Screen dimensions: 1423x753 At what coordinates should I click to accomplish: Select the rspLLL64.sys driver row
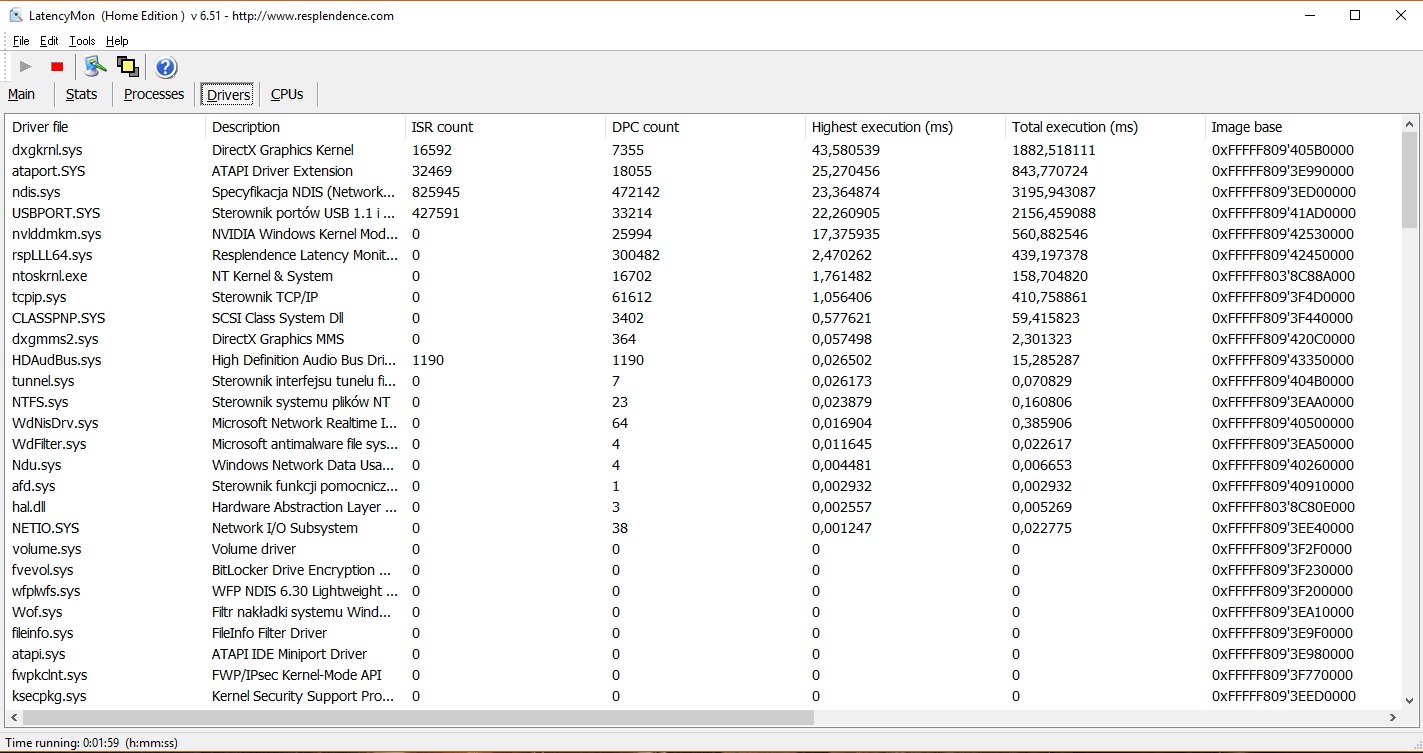[703, 255]
